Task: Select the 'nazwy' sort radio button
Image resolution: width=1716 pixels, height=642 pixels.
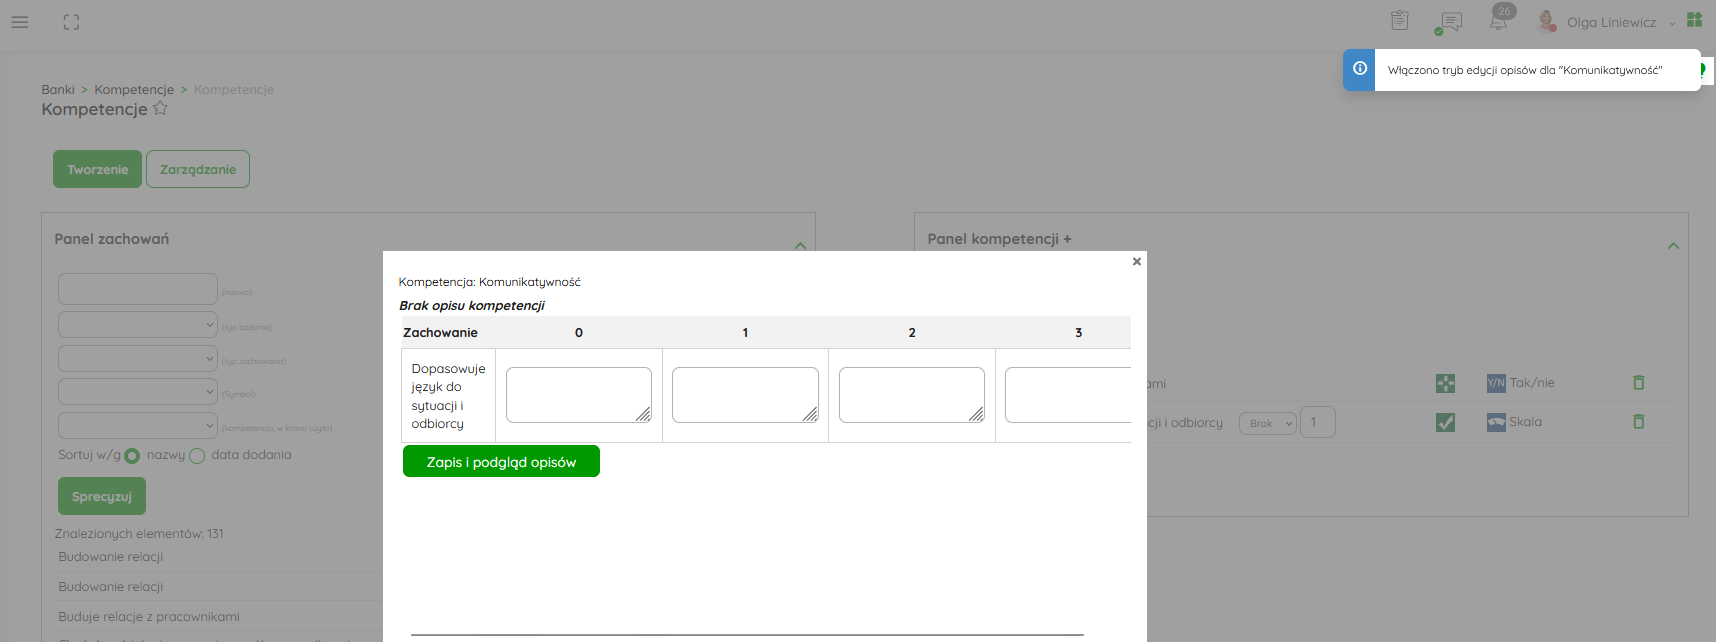Action: click(x=132, y=456)
